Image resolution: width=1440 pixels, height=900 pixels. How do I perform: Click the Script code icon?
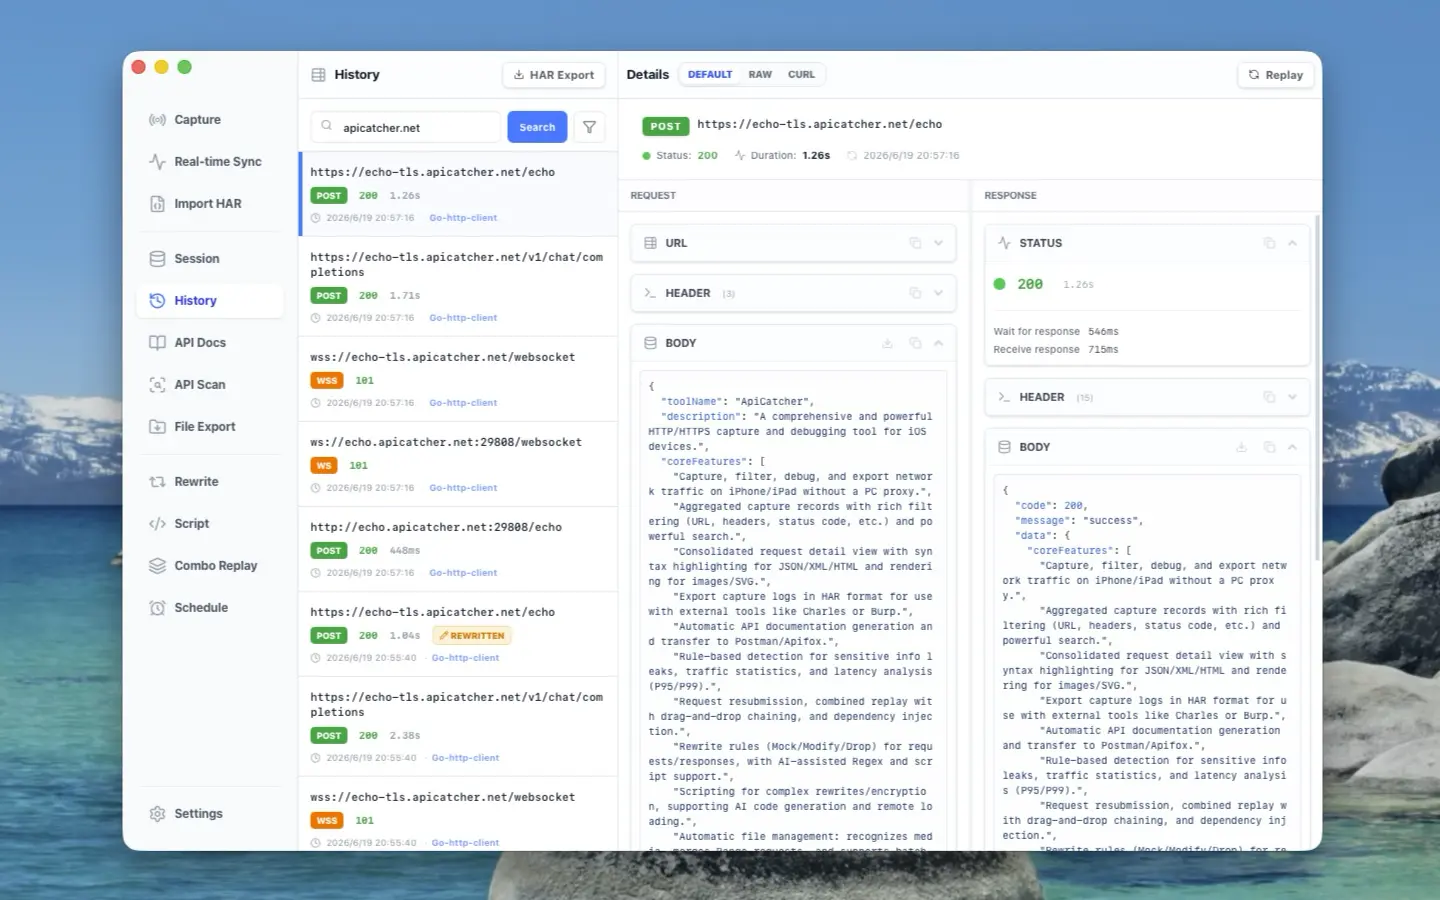(x=157, y=524)
